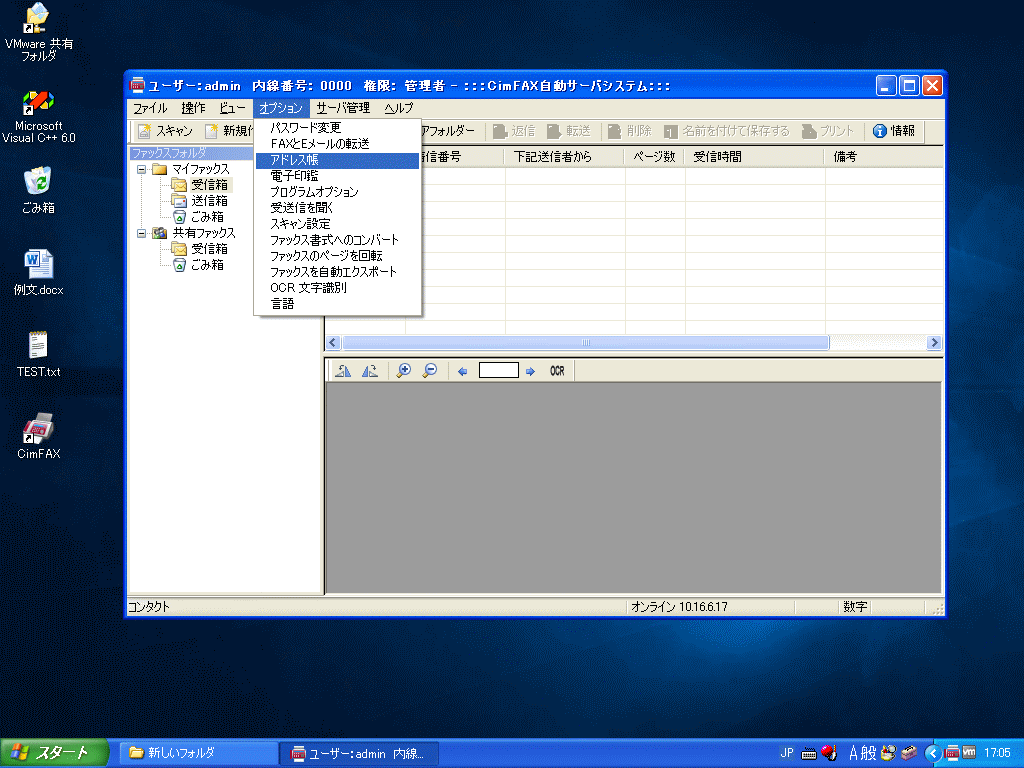
Task: Run OCR from the preview toolbar
Action: pyautogui.click(x=557, y=371)
